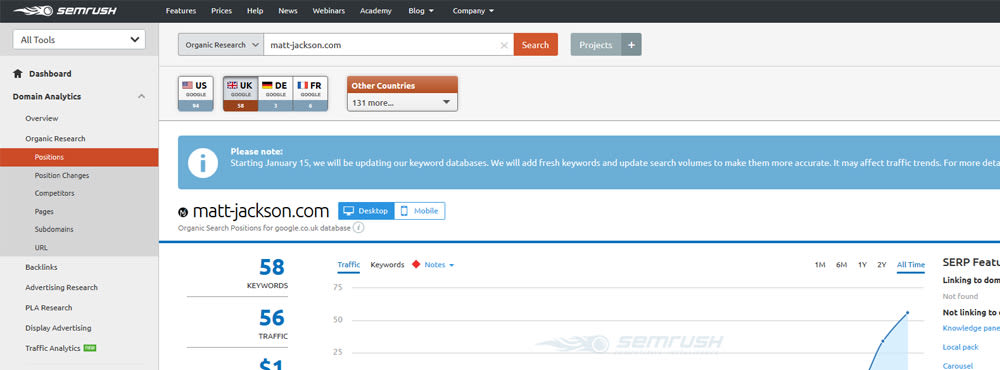The height and width of the screenshot is (370, 1000).
Task: Open Overview in the sidebar
Action: point(41,119)
